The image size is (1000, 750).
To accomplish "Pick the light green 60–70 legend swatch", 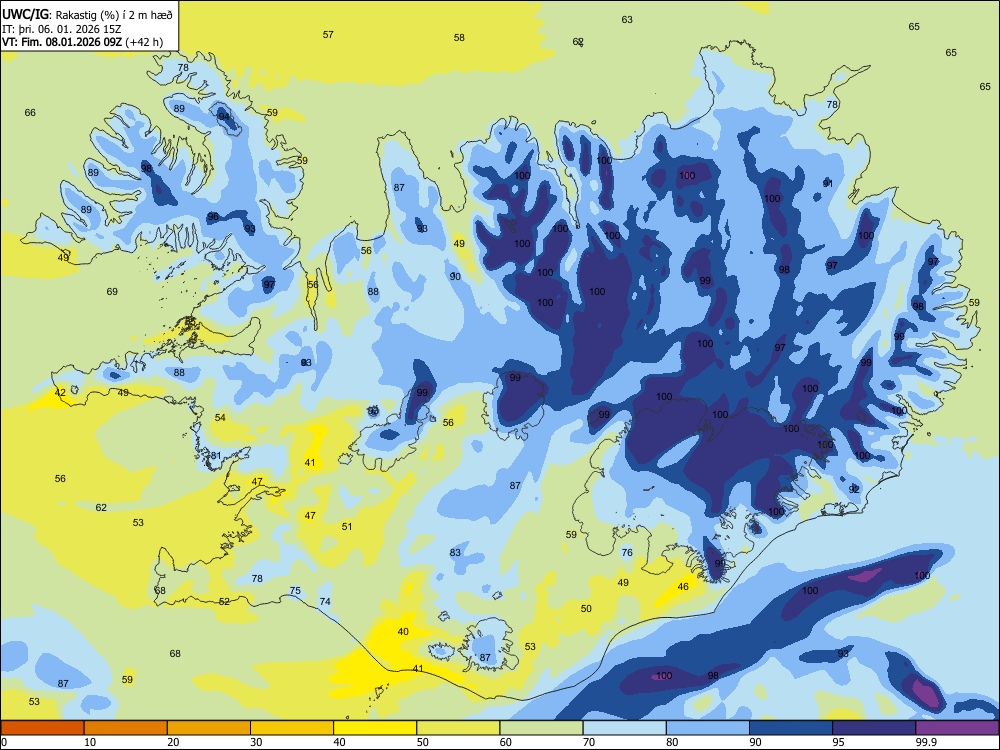I will (x=541, y=728).
